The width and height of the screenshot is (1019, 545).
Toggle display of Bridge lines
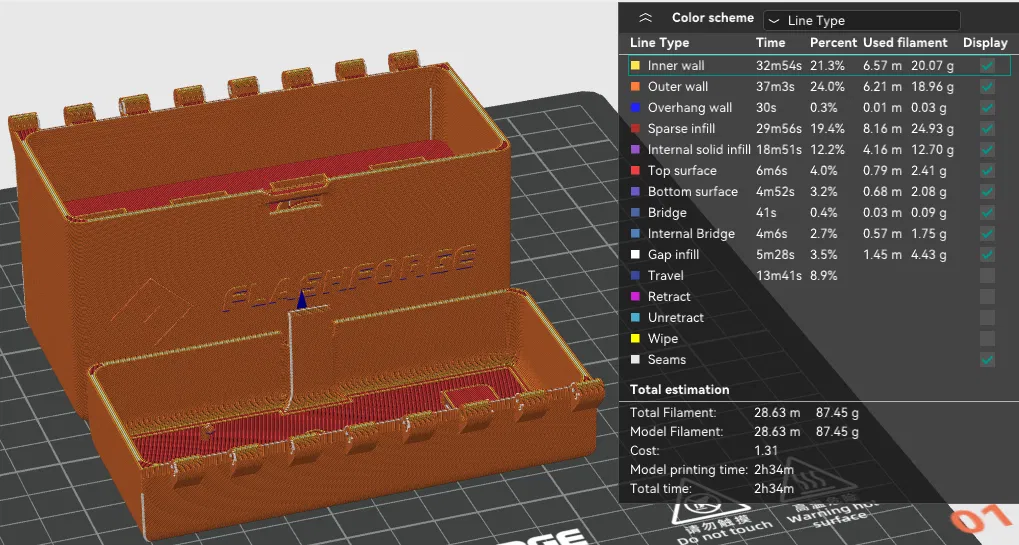tap(987, 212)
